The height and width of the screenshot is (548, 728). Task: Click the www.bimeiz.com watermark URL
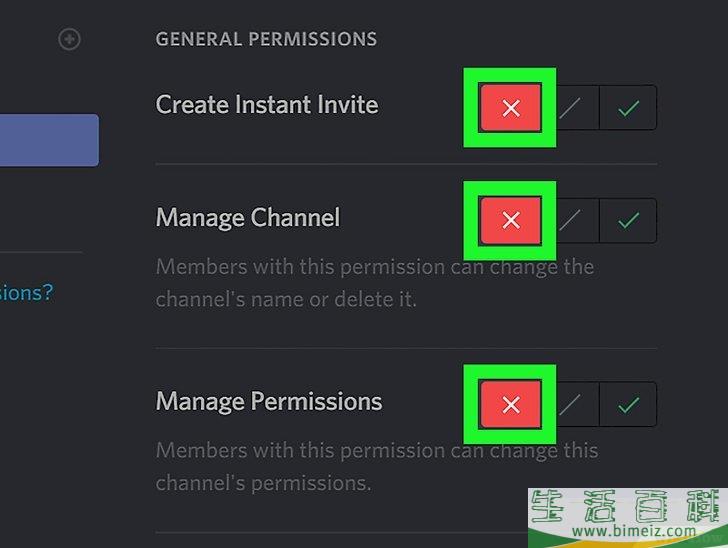pos(625,532)
